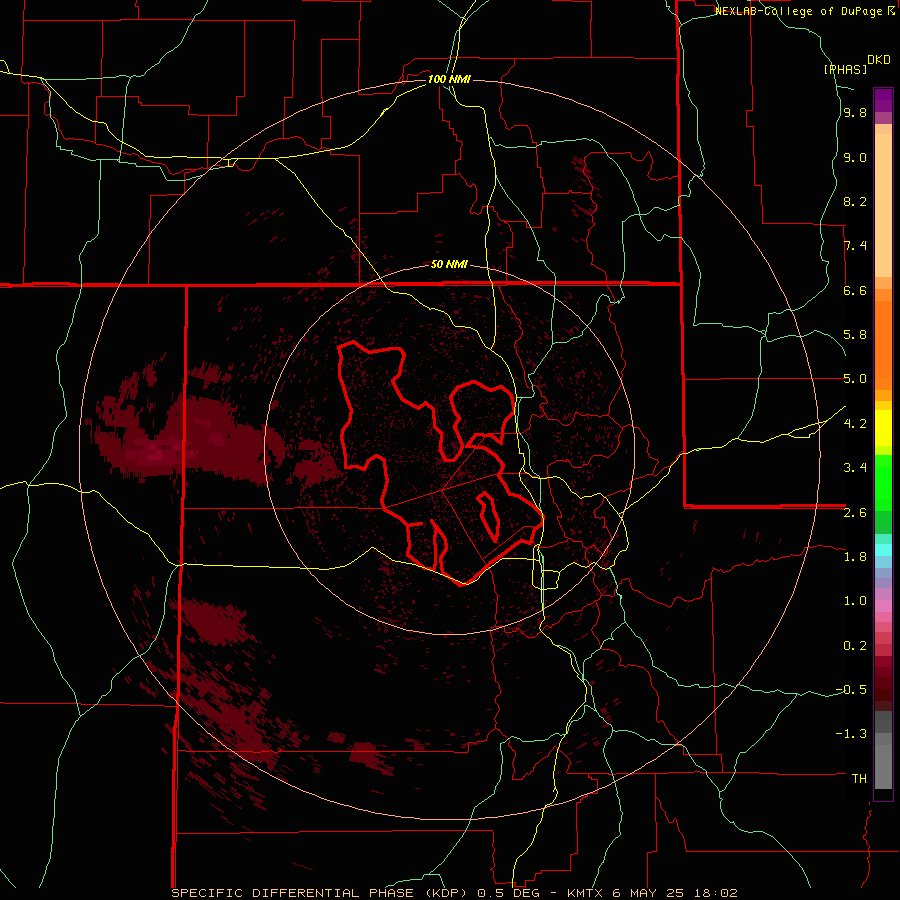The height and width of the screenshot is (900, 900).
Task: Click the 7.4 value on color scale
Action: 855,246
